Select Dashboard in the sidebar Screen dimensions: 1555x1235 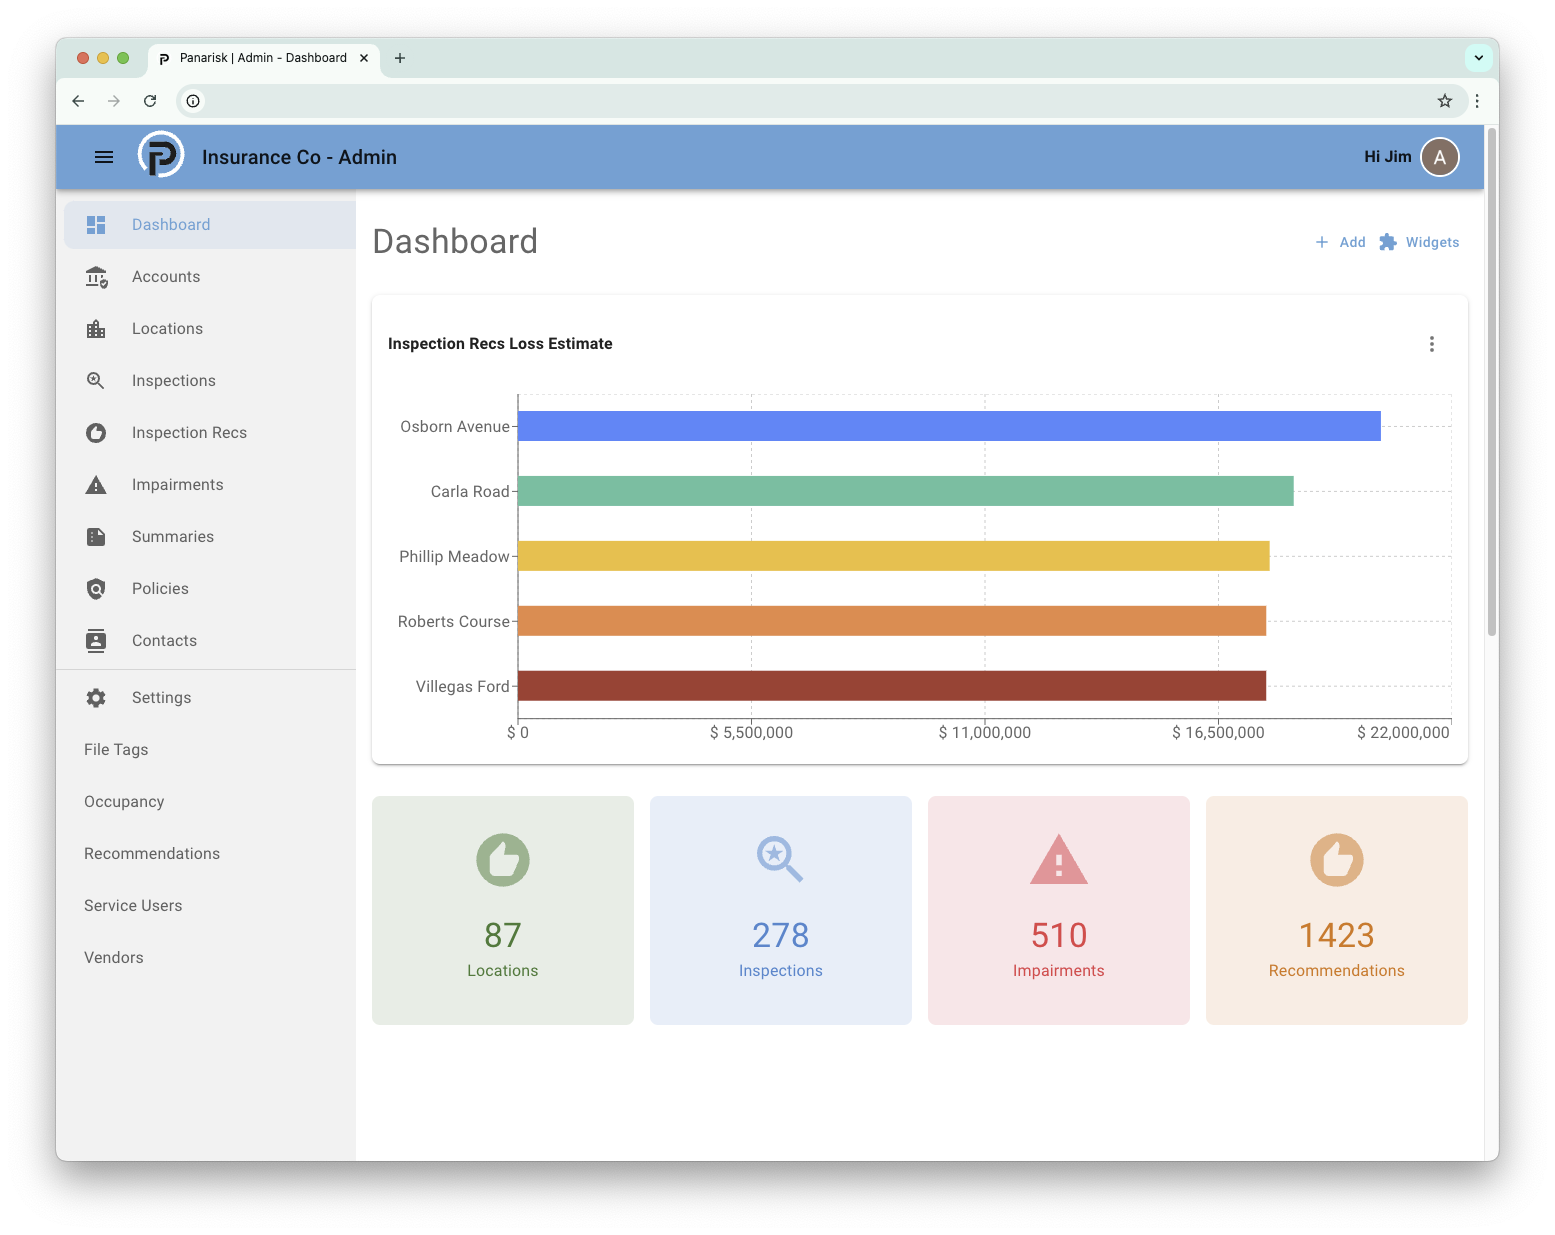210,225
